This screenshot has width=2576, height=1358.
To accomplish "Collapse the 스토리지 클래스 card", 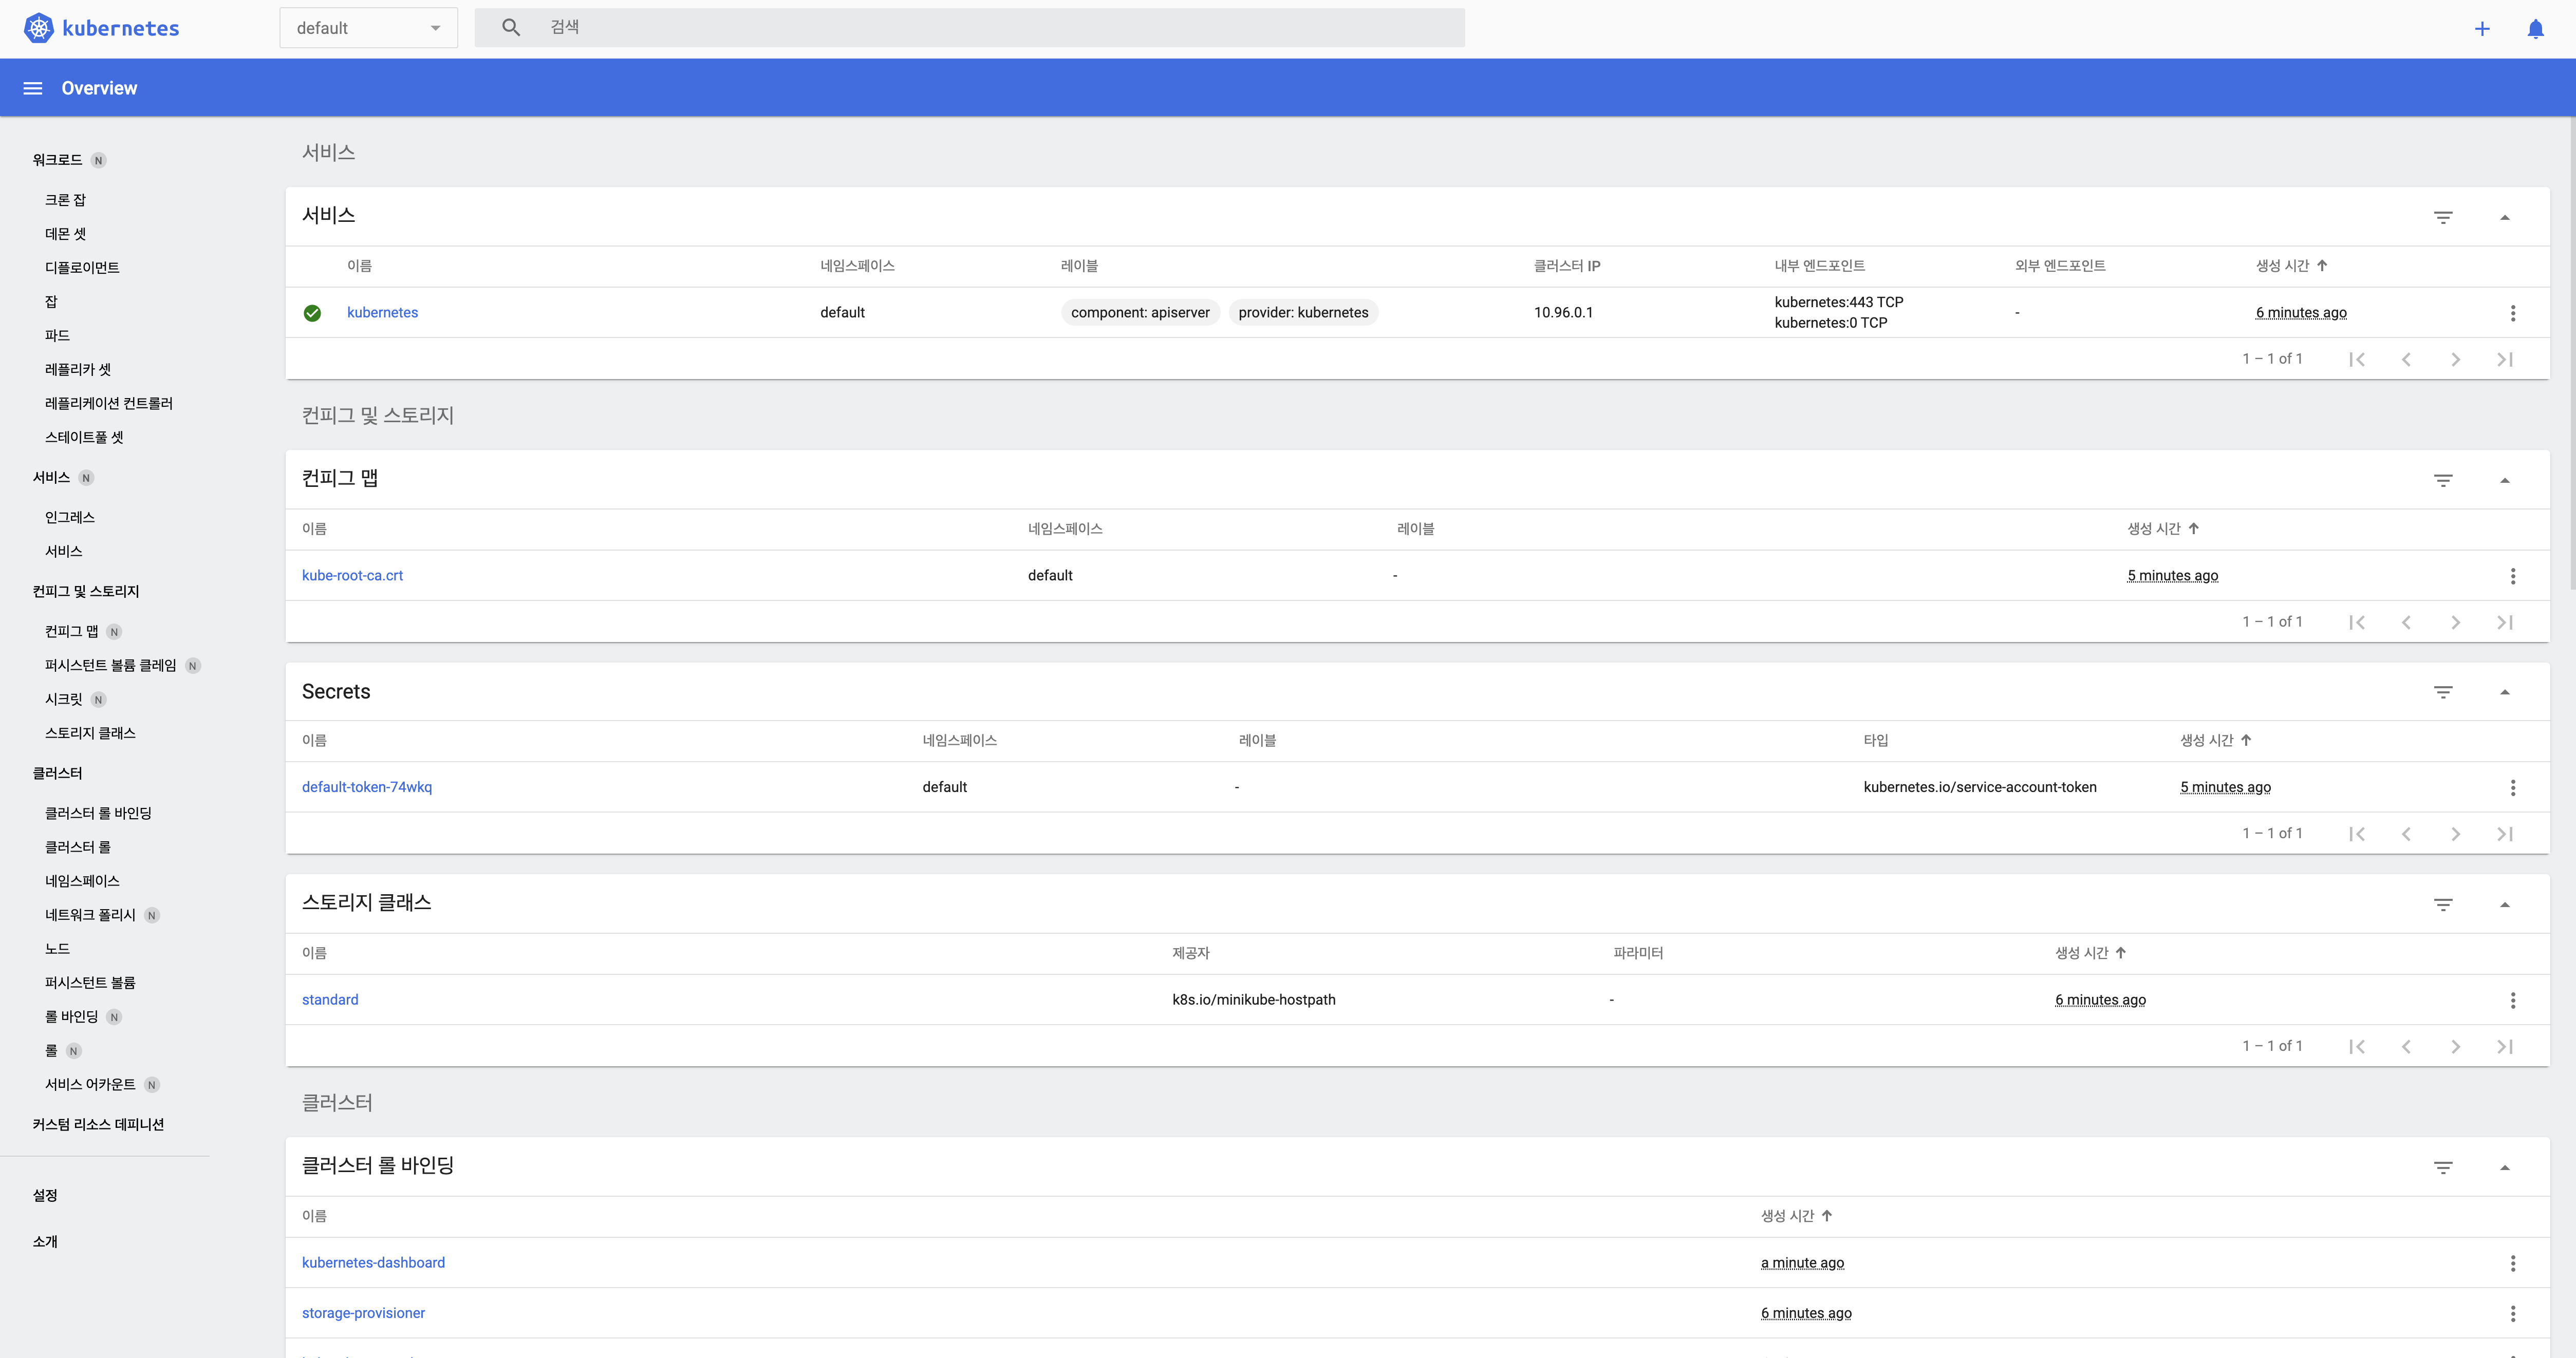I will pyautogui.click(x=2505, y=905).
